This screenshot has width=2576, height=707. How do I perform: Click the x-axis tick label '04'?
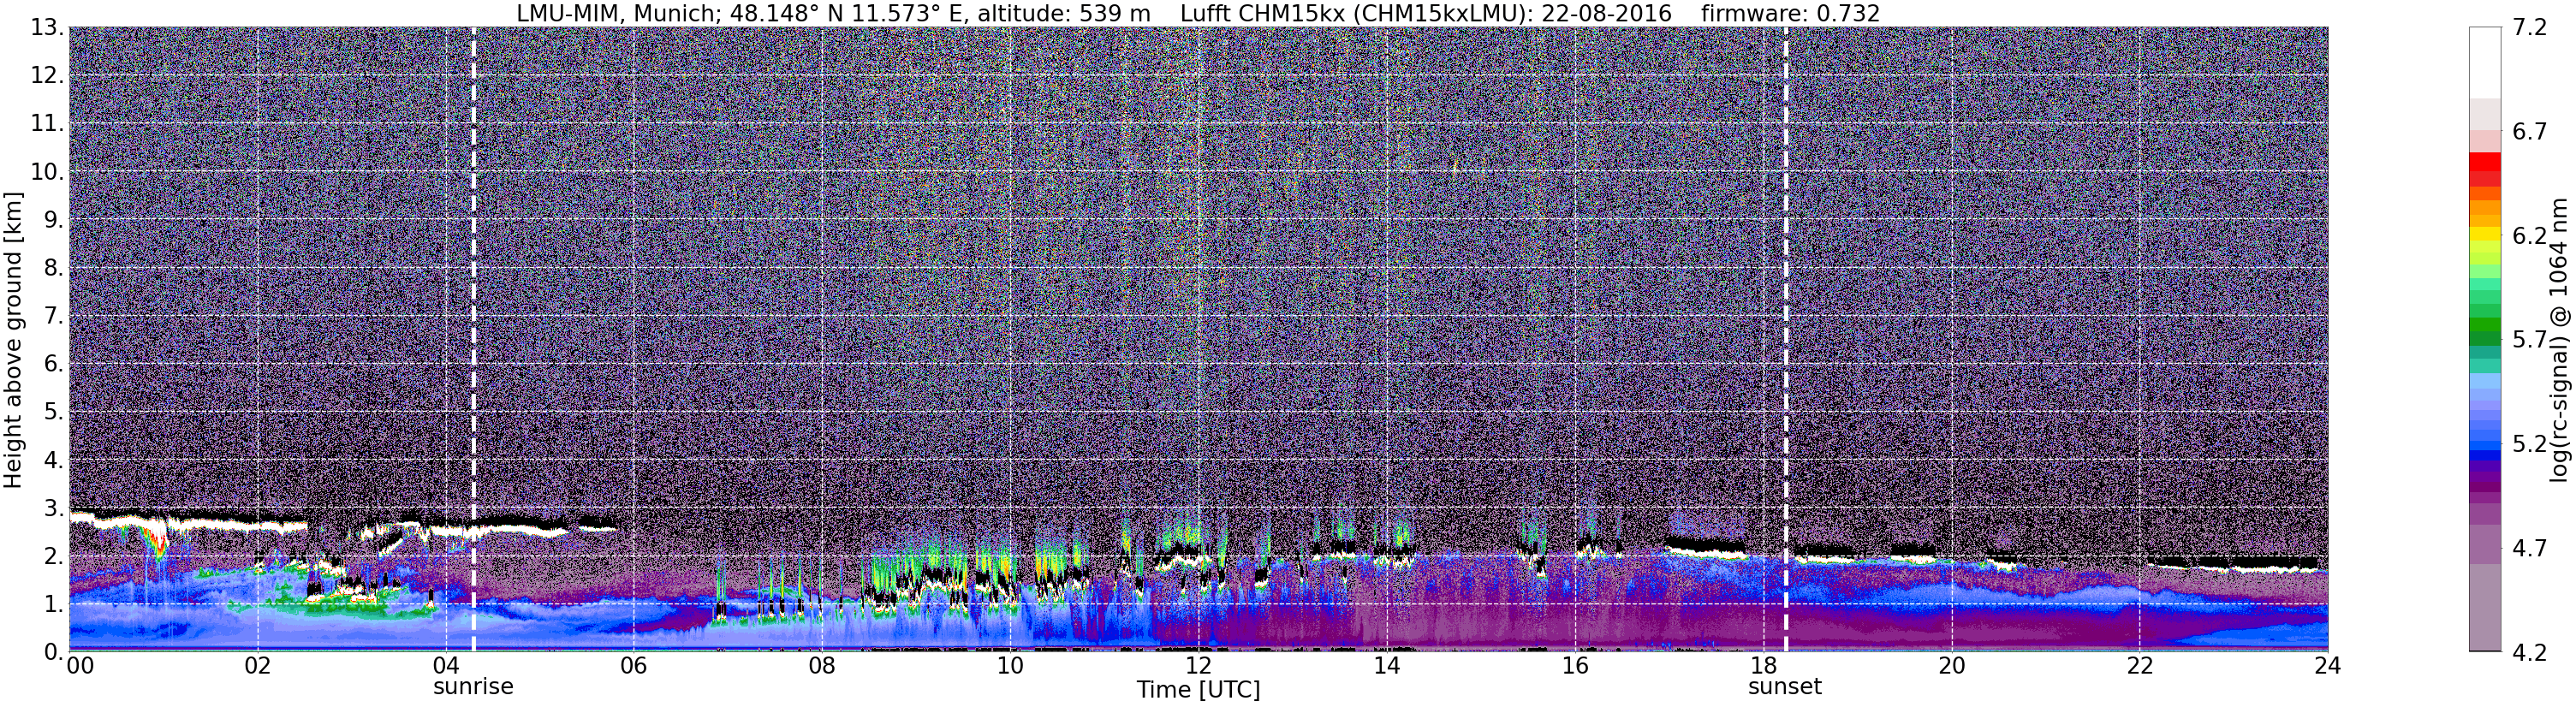pos(446,666)
